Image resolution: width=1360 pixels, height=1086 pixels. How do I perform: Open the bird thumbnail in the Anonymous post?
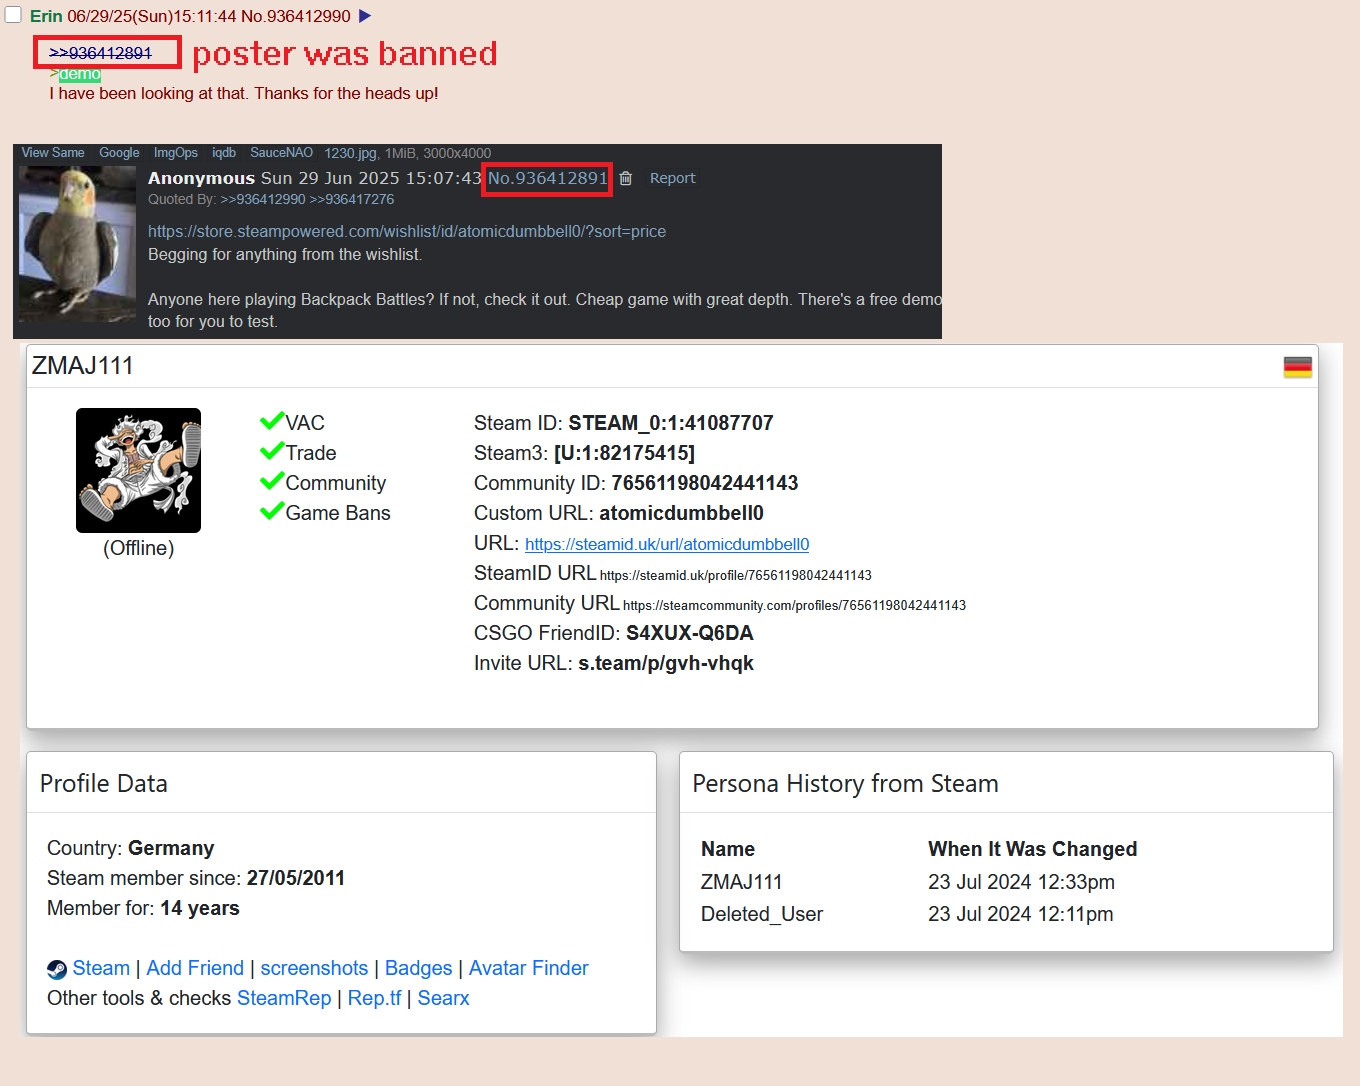click(x=77, y=243)
